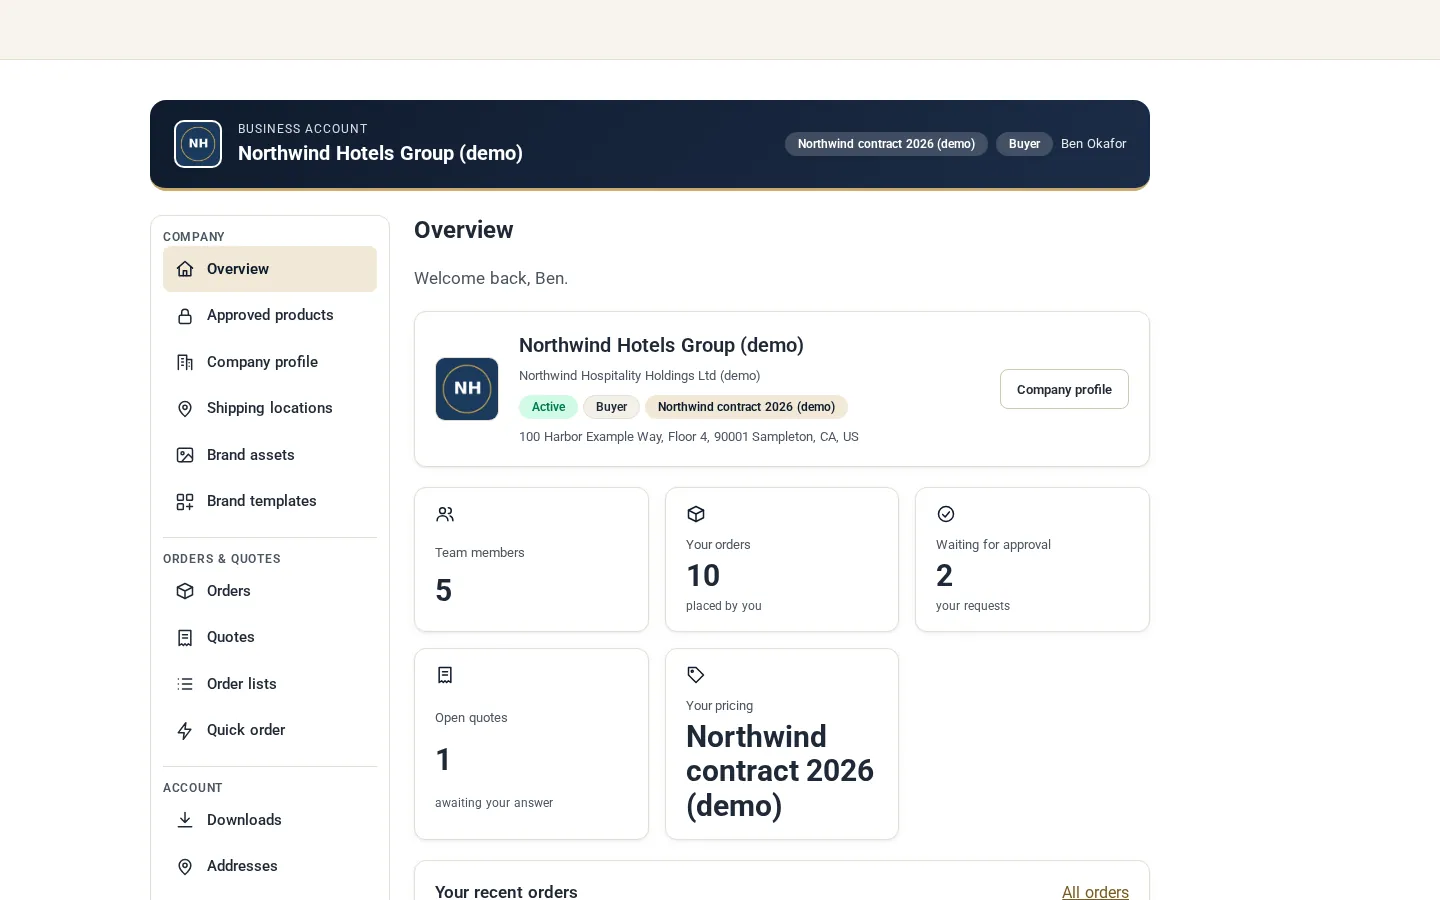Image resolution: width=1440 pixels, height=900 pixels.
Task: Click the image icon beside Brand assets
Action: click(x=185, y=455)
